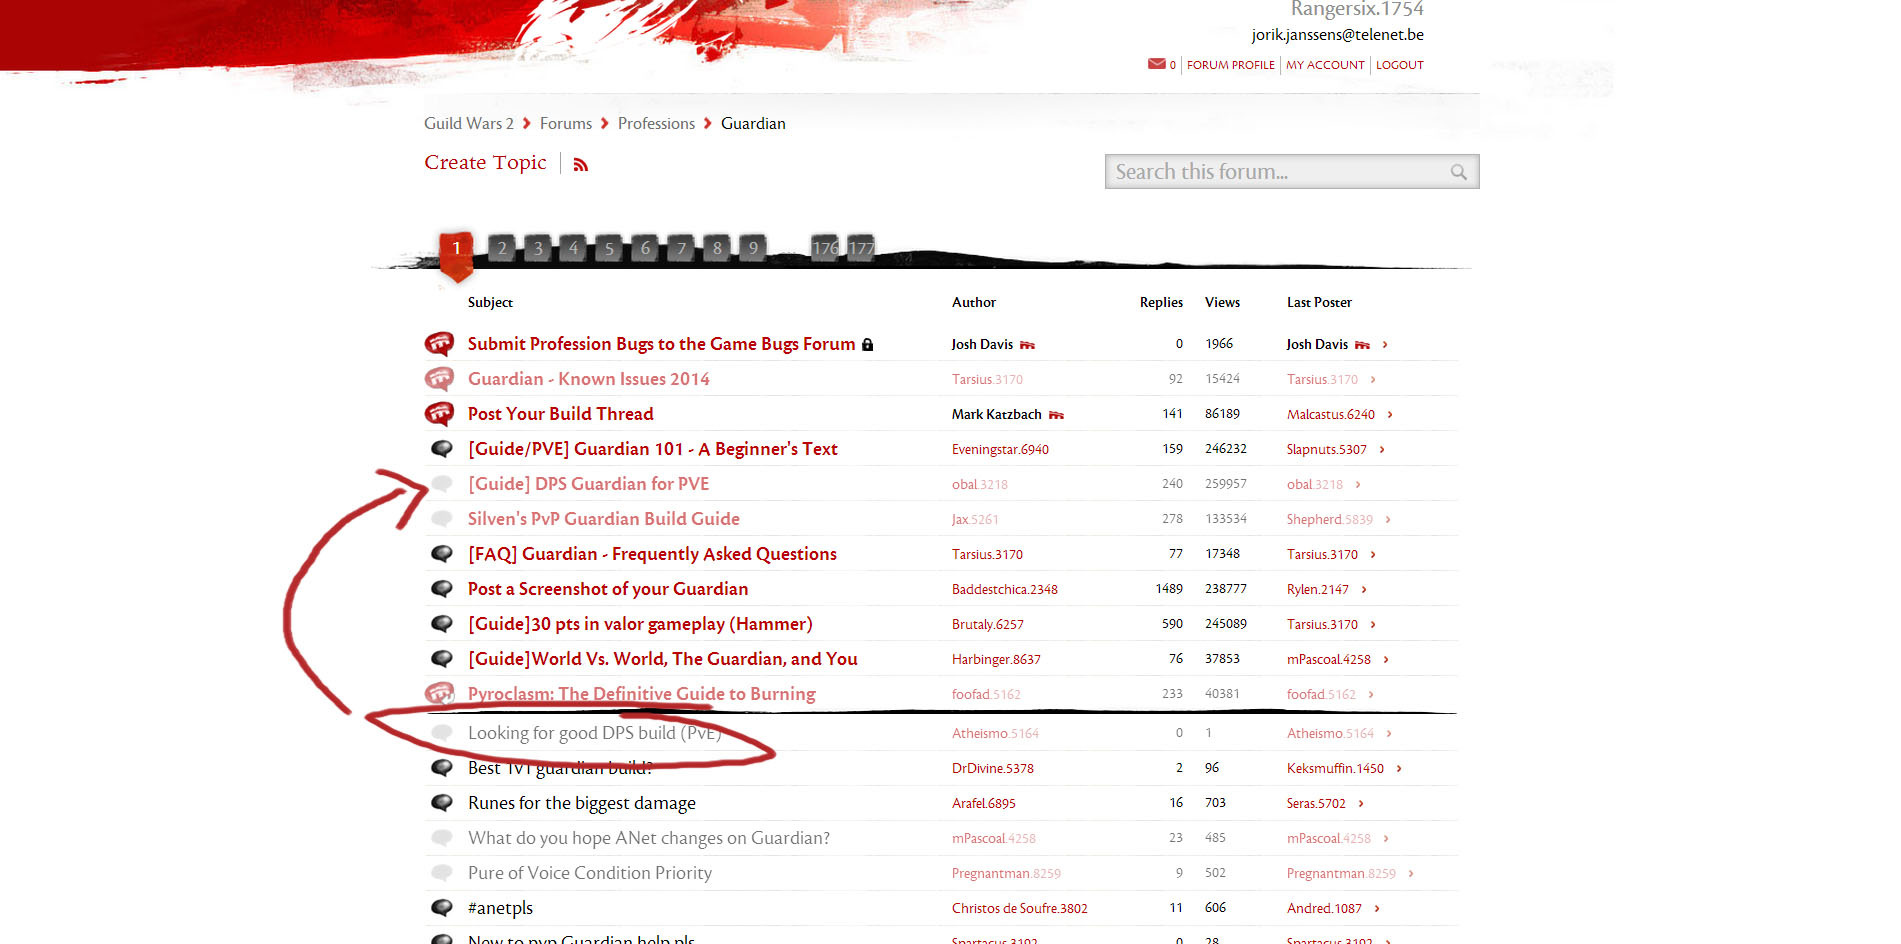Open author profile Christos de Soufre.3802
The width and height of the screenshot is (1901, 944).
[1020, 909]
